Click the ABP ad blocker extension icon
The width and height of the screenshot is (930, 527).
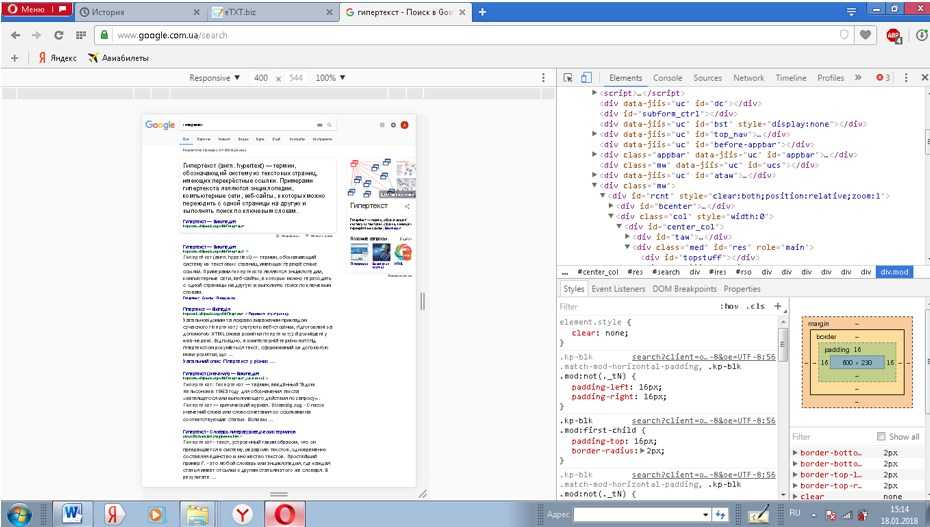tap(894, 35)
